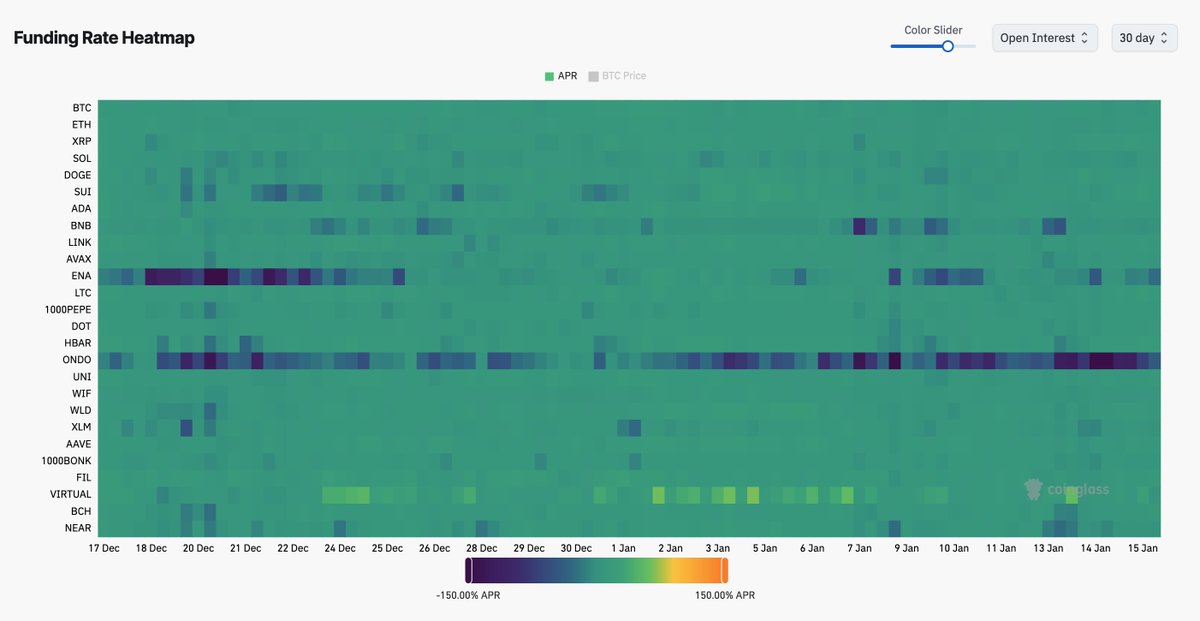Click the AAVE row label
The width and height of the screenshot is (1200, 621).
[x=79, y=444]
